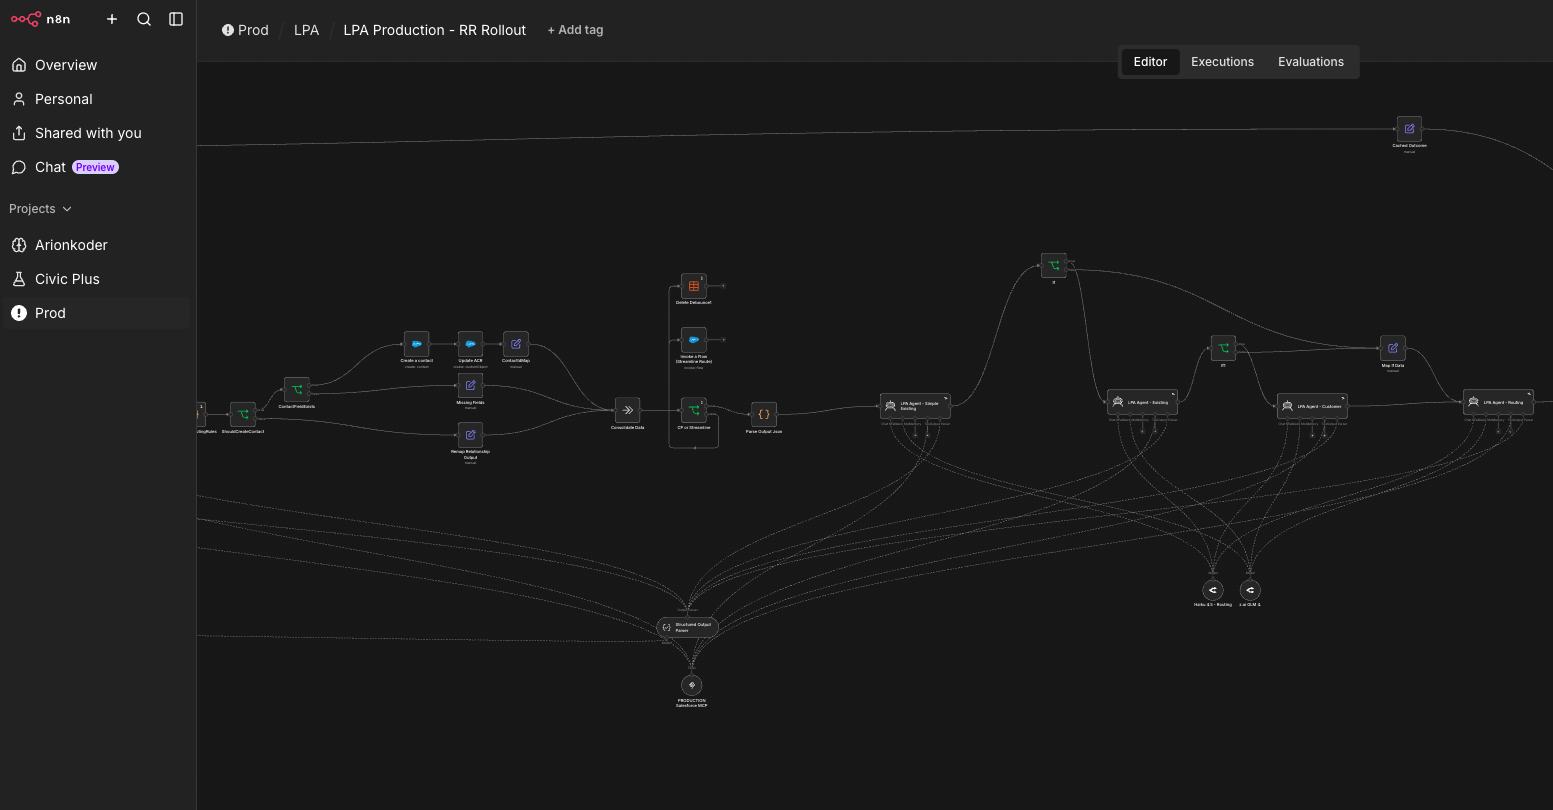Collapse sidebar using panel toggle icon
1553x810 pixels.
pyautogui.click(x=176, y=19)
